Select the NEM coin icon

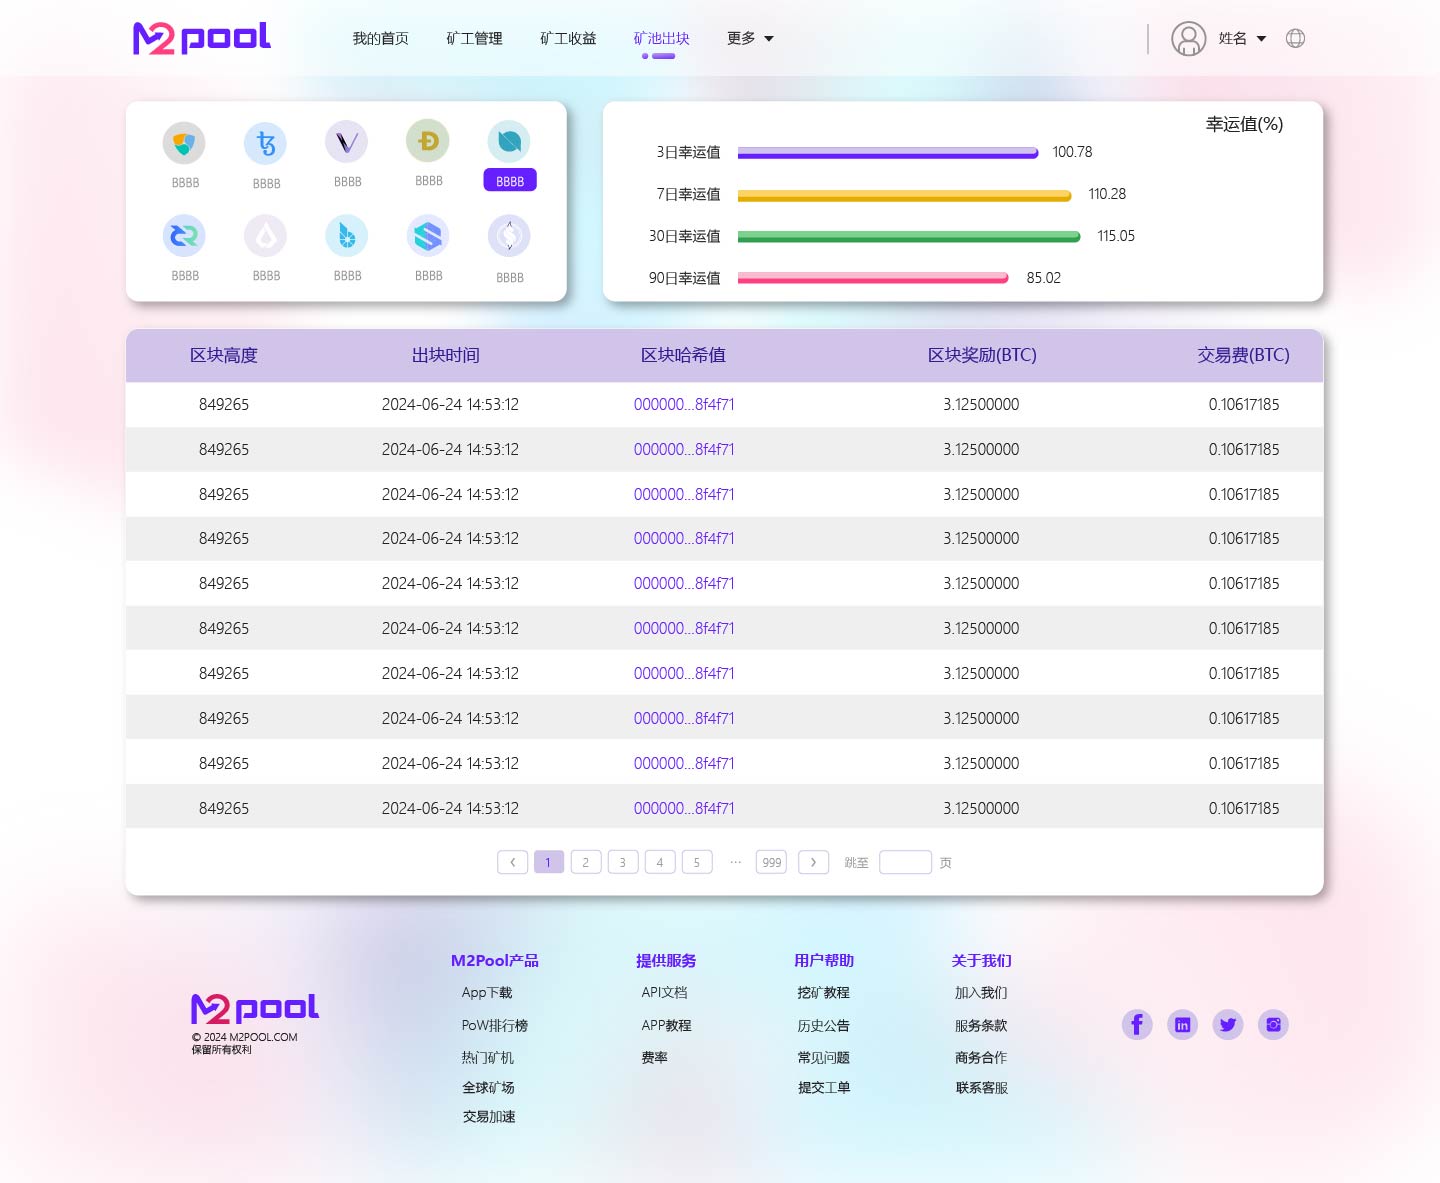pos(184,143)
